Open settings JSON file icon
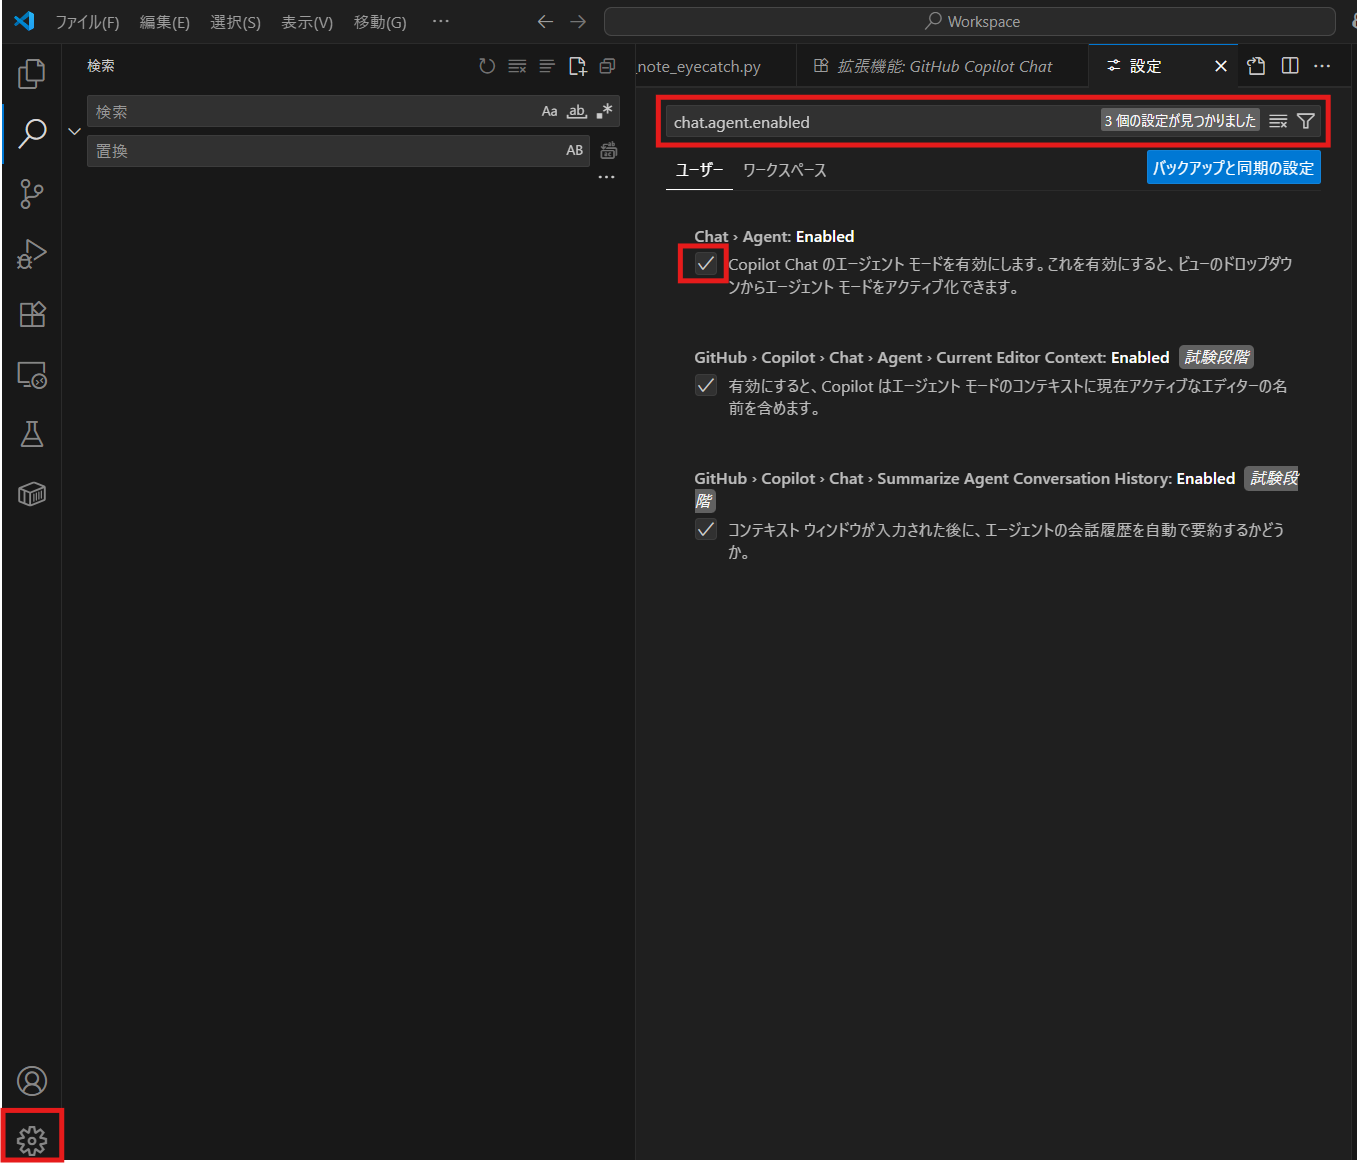This screenshot has width=1357, height=1163. [x=1256, y=66]
